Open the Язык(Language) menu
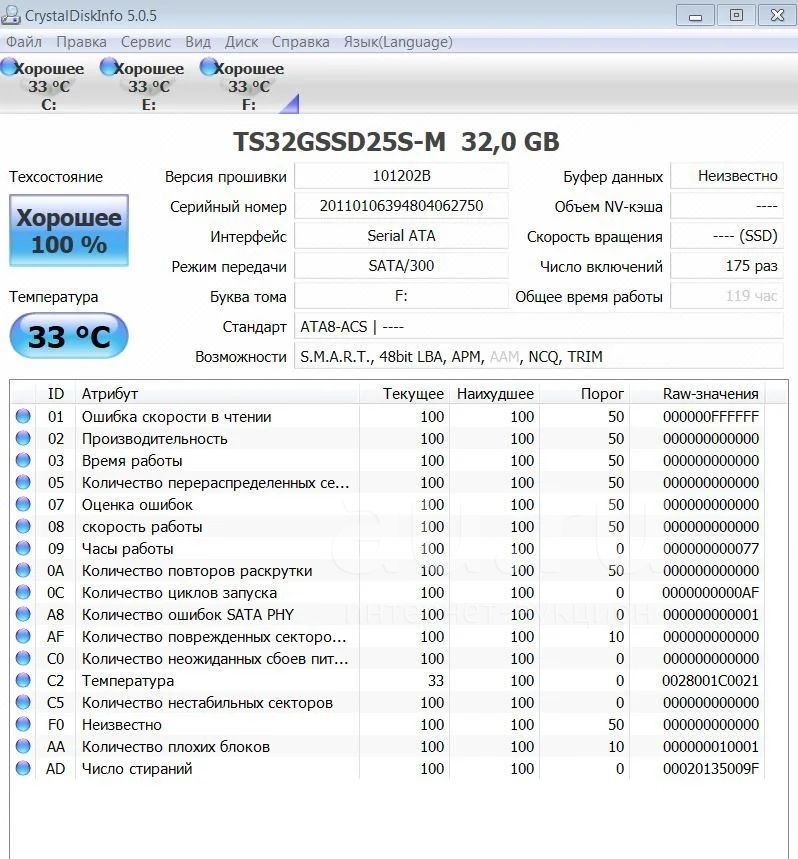798x859 pixels. [x=398, y=42]
